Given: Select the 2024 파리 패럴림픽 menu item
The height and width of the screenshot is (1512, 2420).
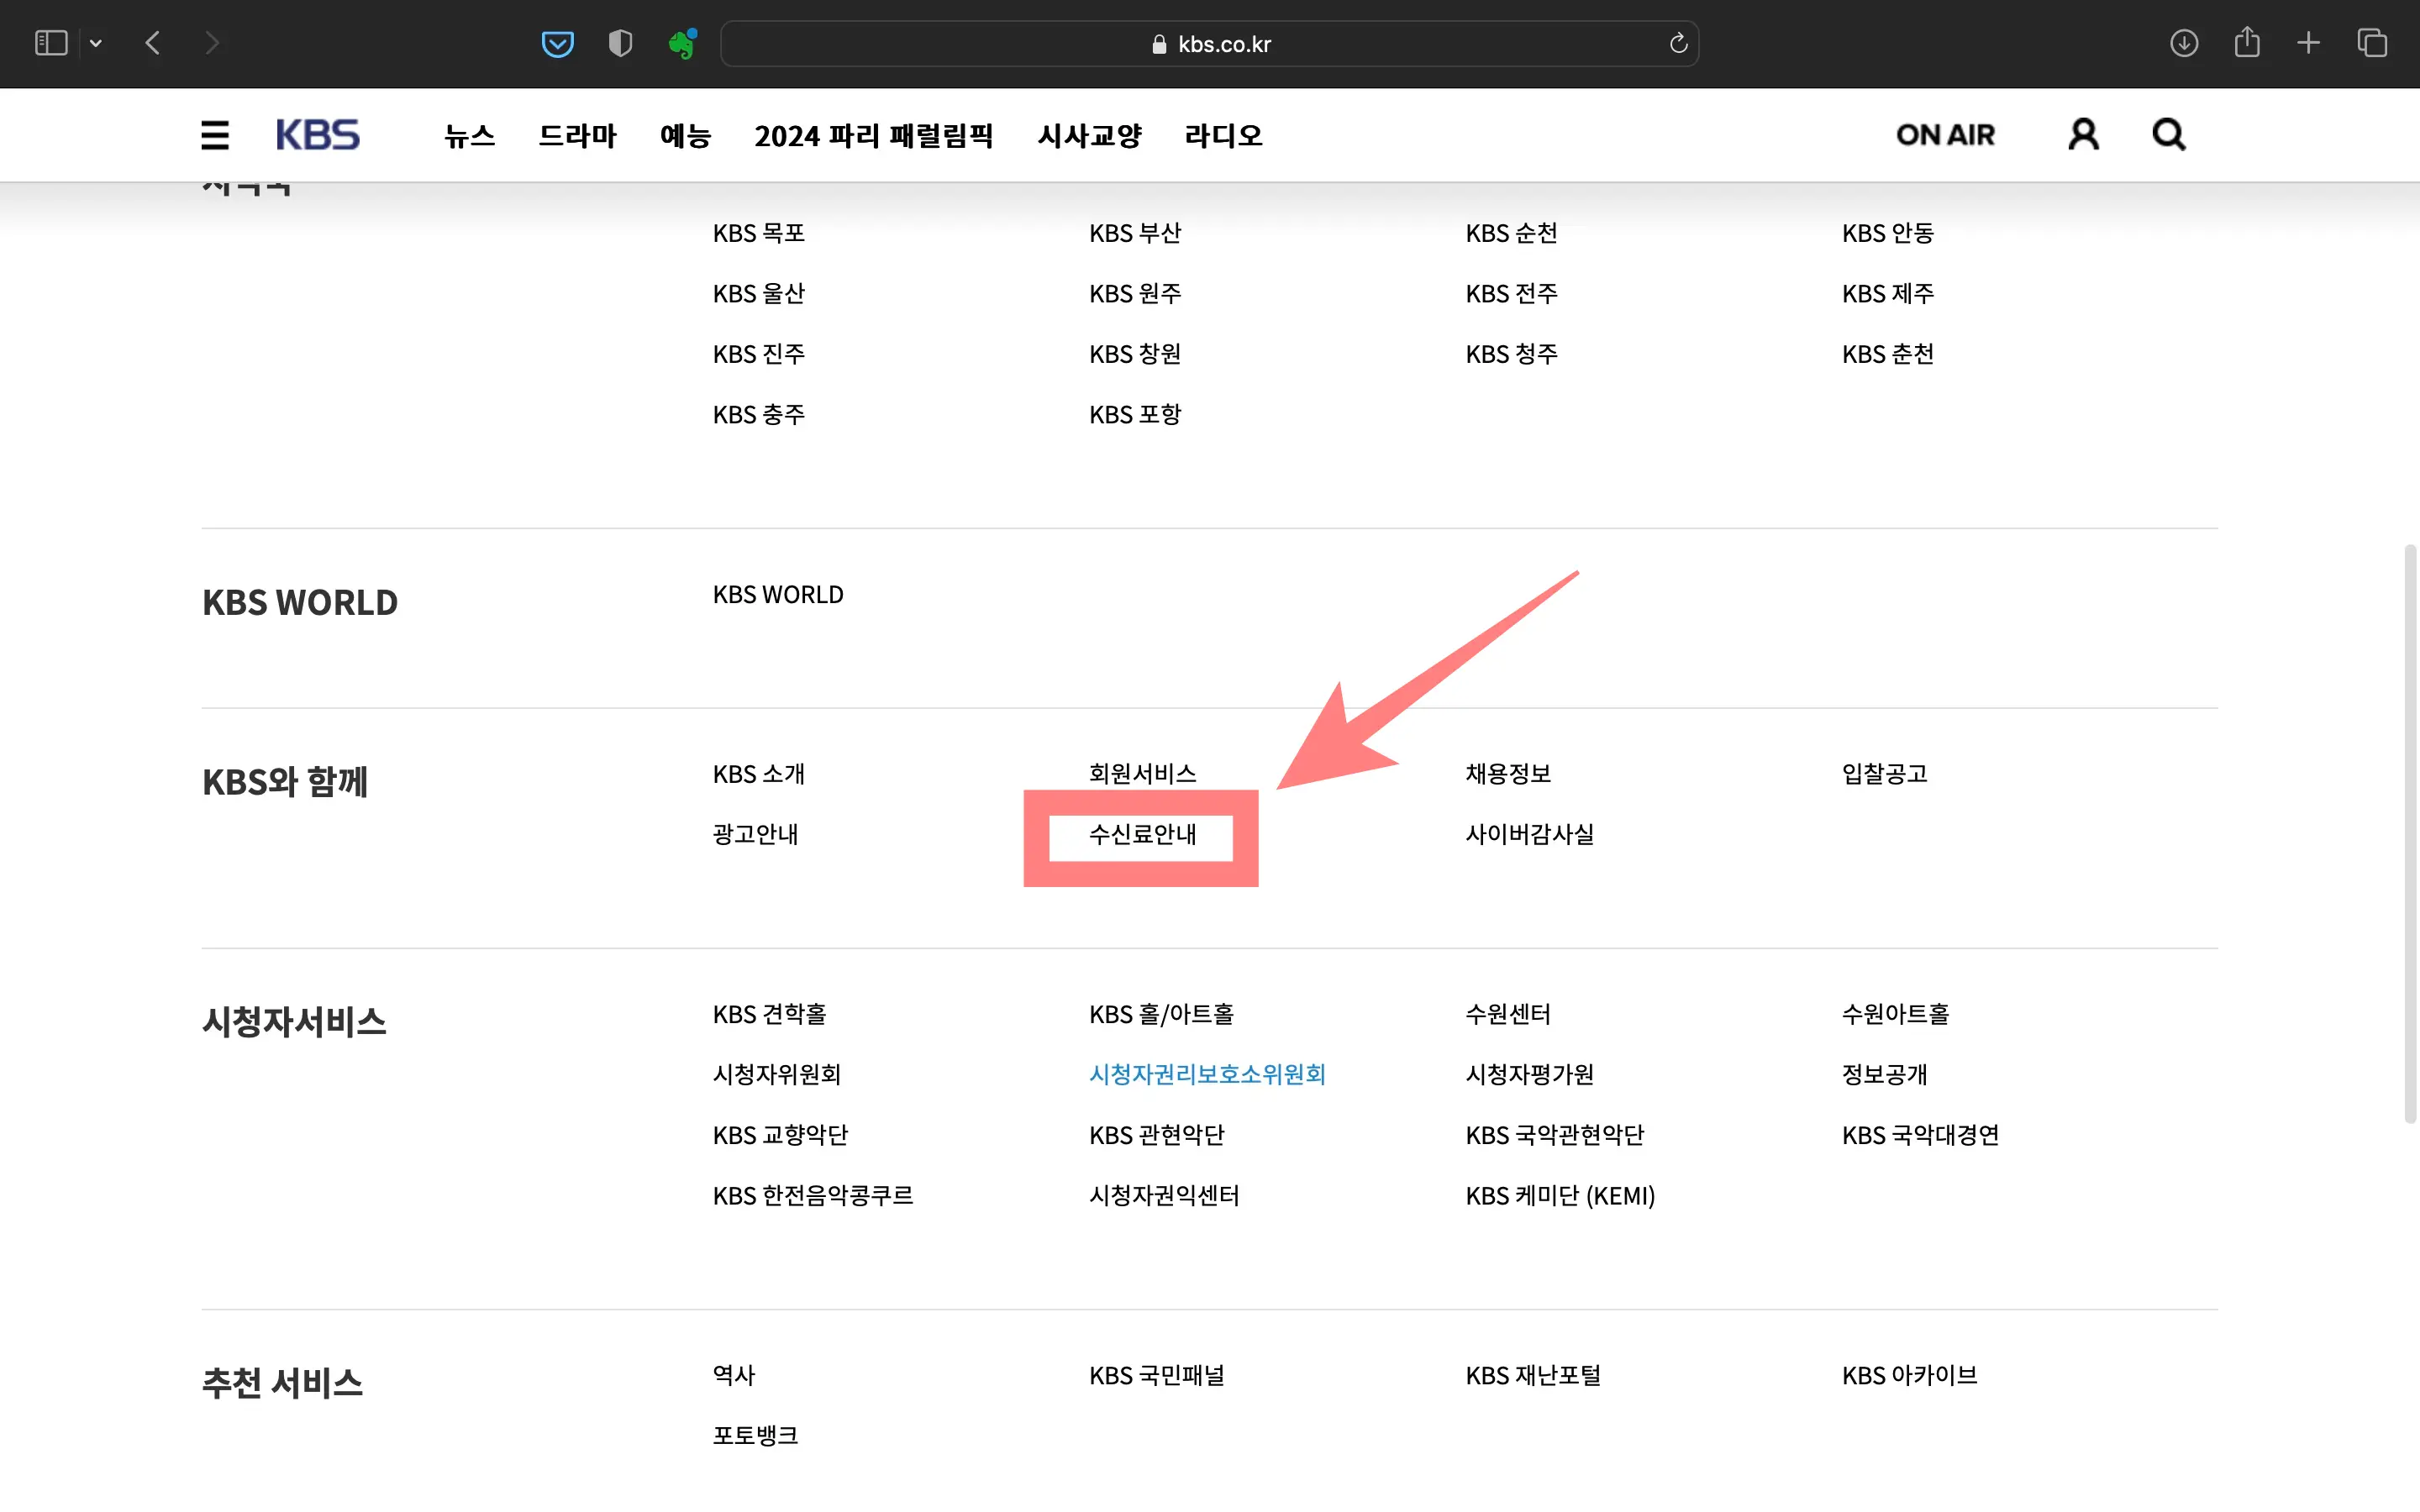Looking at the screenshot, I should pos(874,136).
